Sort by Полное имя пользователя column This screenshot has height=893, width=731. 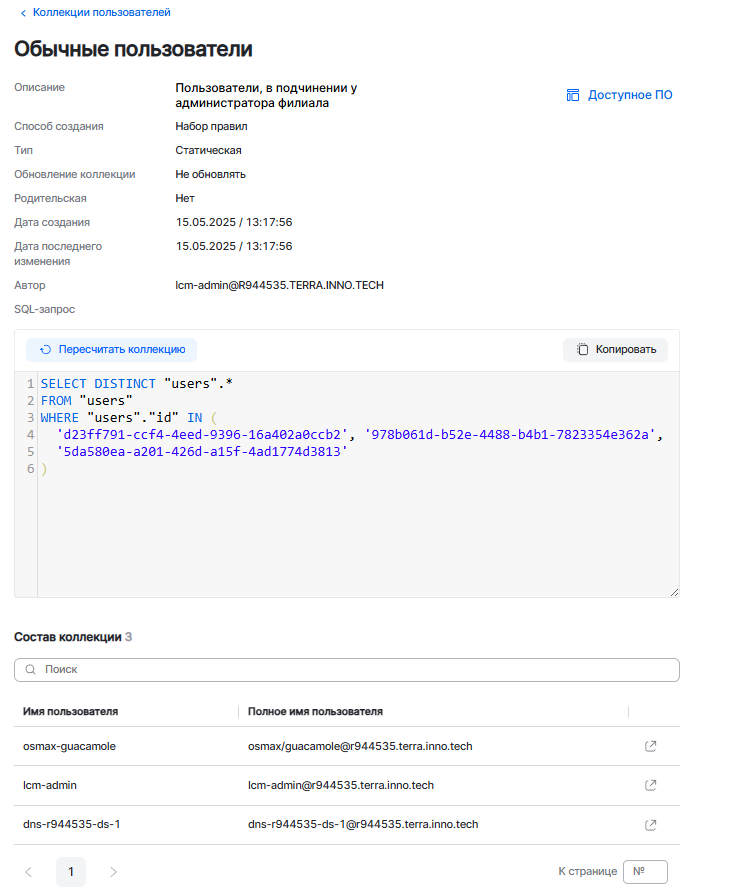[315, 711]
